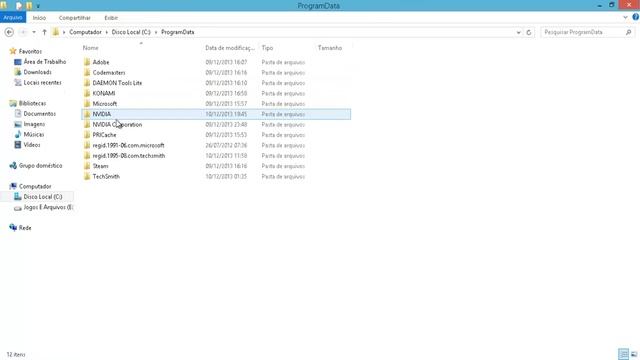This screenshot has height=360, width=640.
Task: Click the Pesquisar ProgramData search box
Action: [582, 32]
